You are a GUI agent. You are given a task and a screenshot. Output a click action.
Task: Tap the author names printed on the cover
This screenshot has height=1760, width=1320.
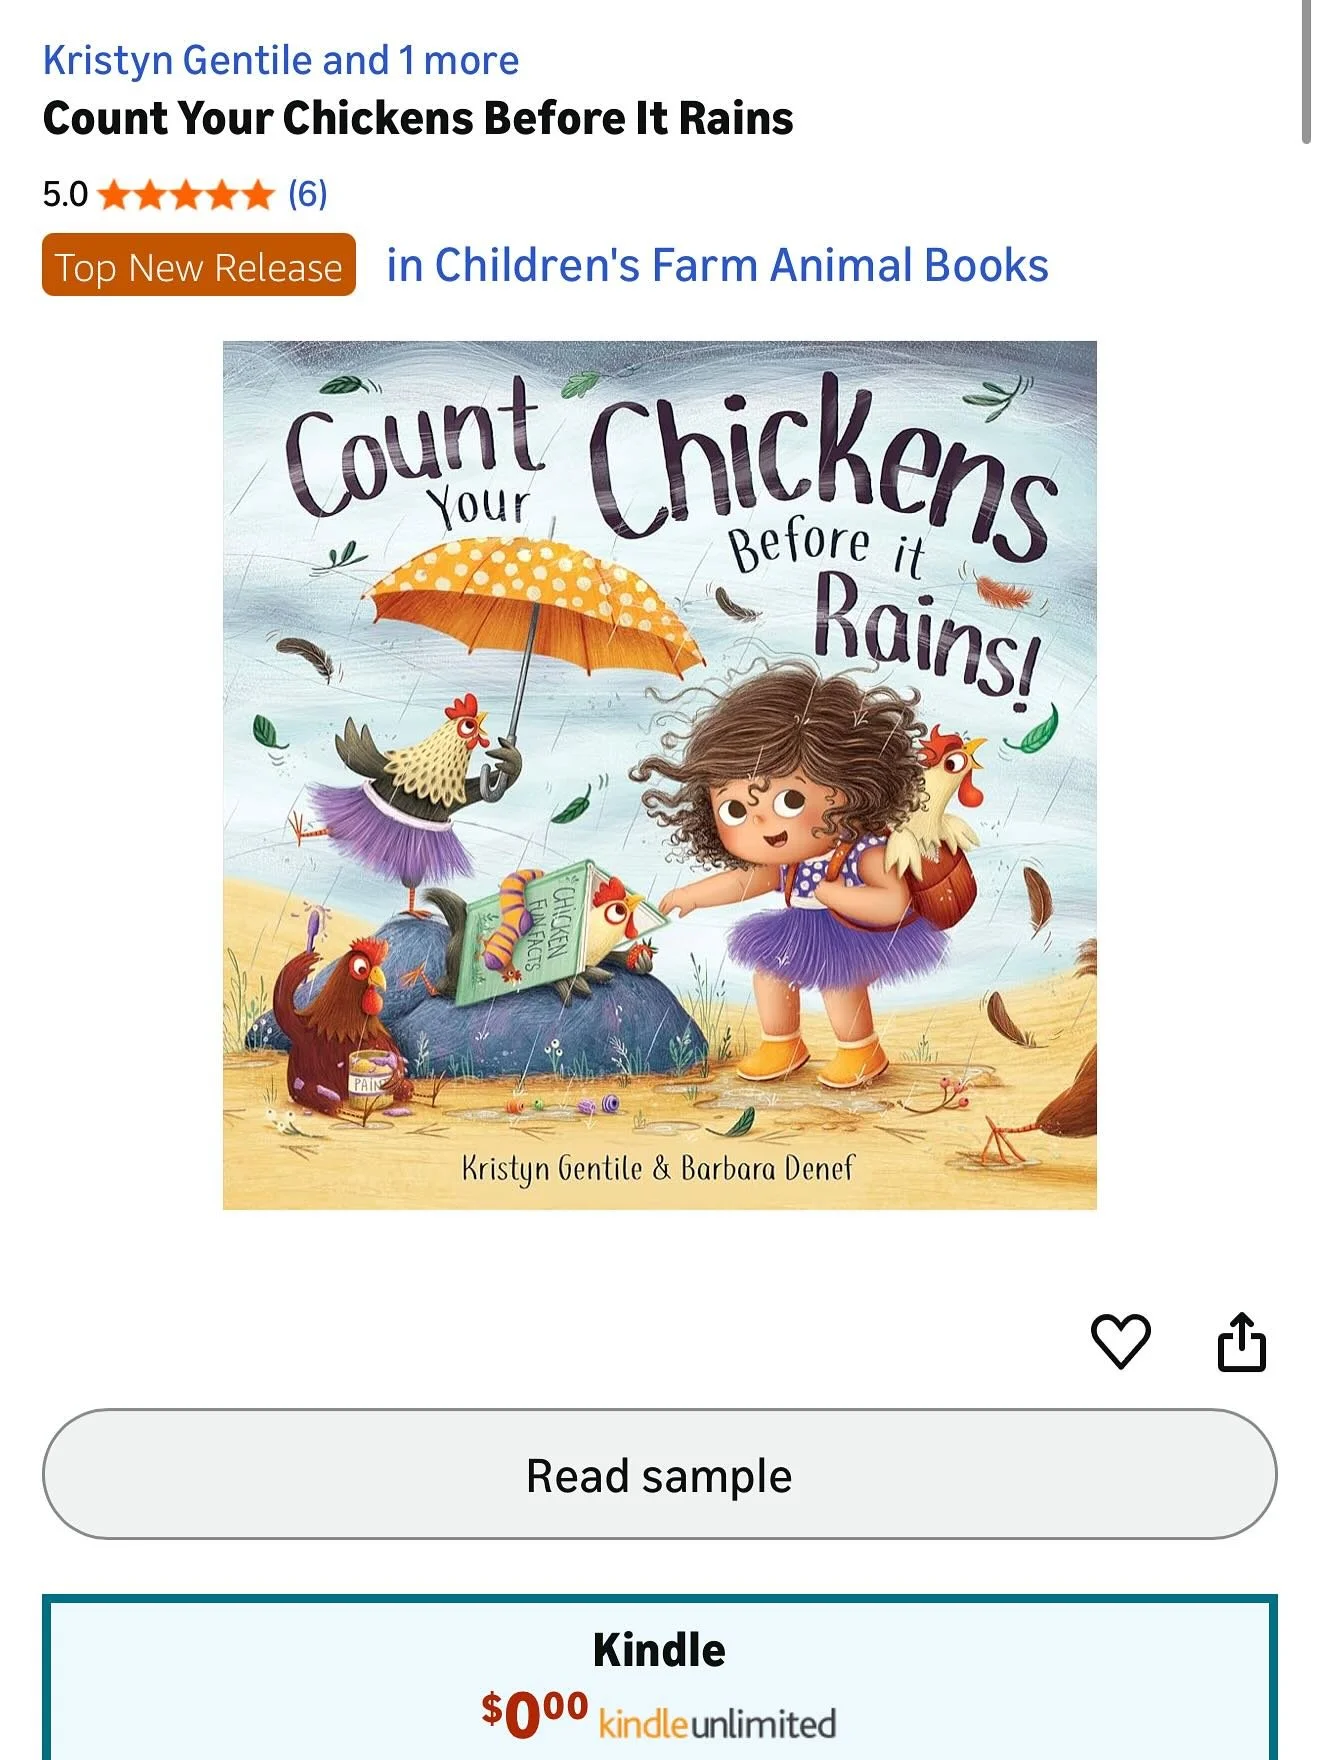[658, 1168]
